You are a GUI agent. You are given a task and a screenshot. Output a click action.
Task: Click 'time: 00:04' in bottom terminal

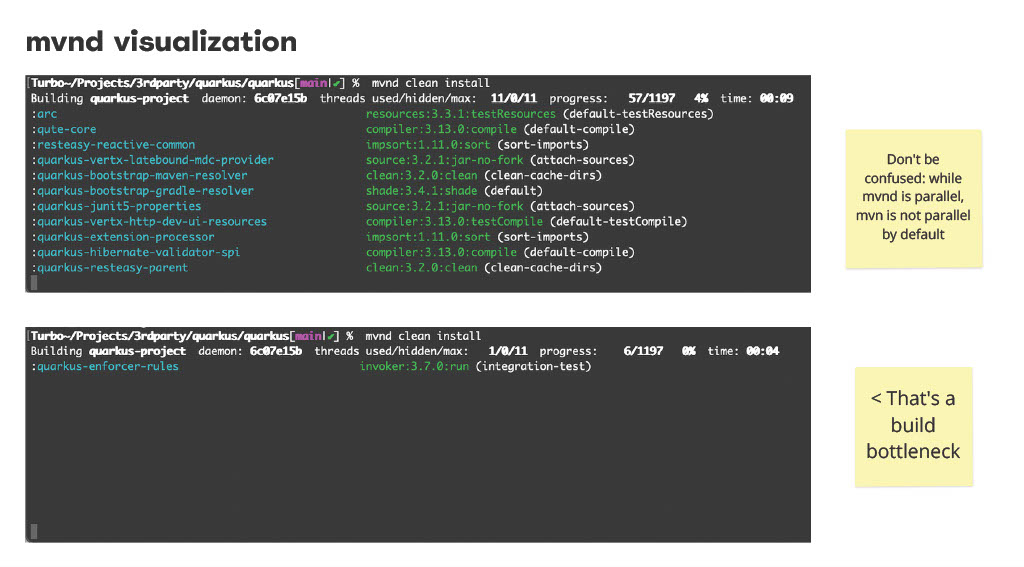(x=743, y=351)
